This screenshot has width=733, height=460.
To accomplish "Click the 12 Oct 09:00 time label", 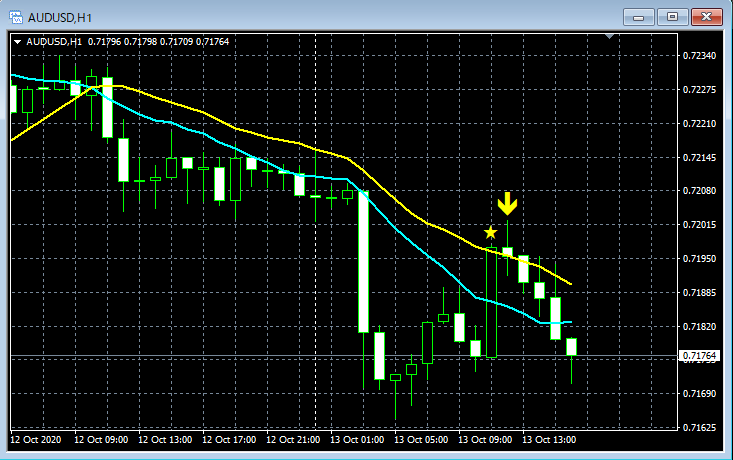I will (x=101, y=440).
